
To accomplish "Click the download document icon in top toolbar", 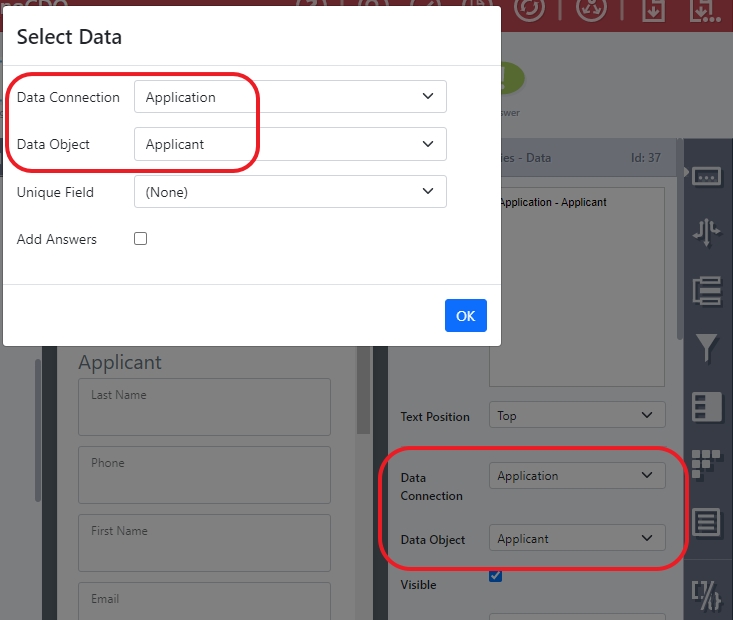I will [653, 9].
